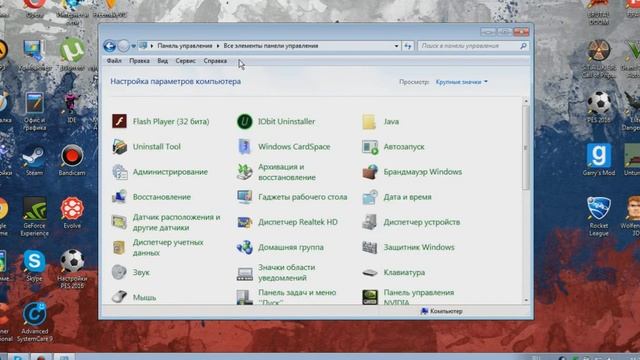The height and width of the screenshot is (360, 640).
Task: Click the vertical scrollbar thumb
Action: 526,147
